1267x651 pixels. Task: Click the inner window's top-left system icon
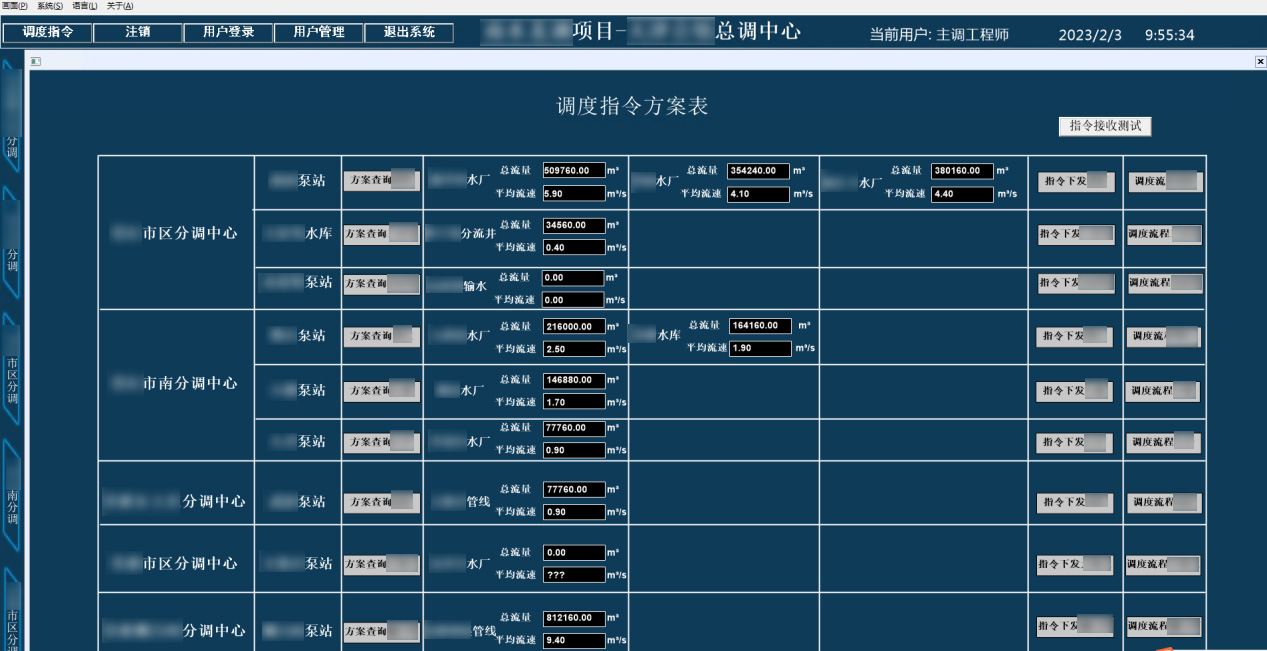tap(35, 62)
